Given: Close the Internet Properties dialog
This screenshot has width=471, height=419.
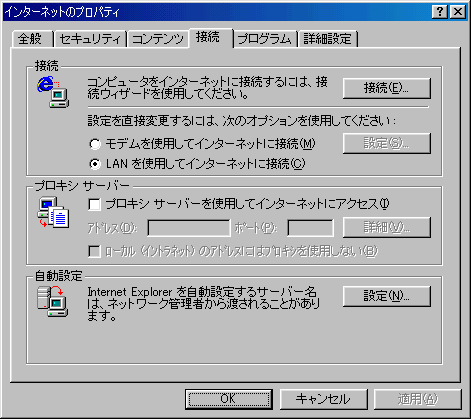Looking at the screenshot, I should point(458,12).
